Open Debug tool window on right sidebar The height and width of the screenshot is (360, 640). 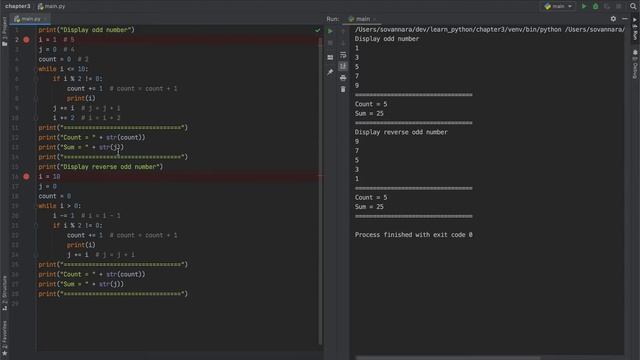click(x=635, y=64)
